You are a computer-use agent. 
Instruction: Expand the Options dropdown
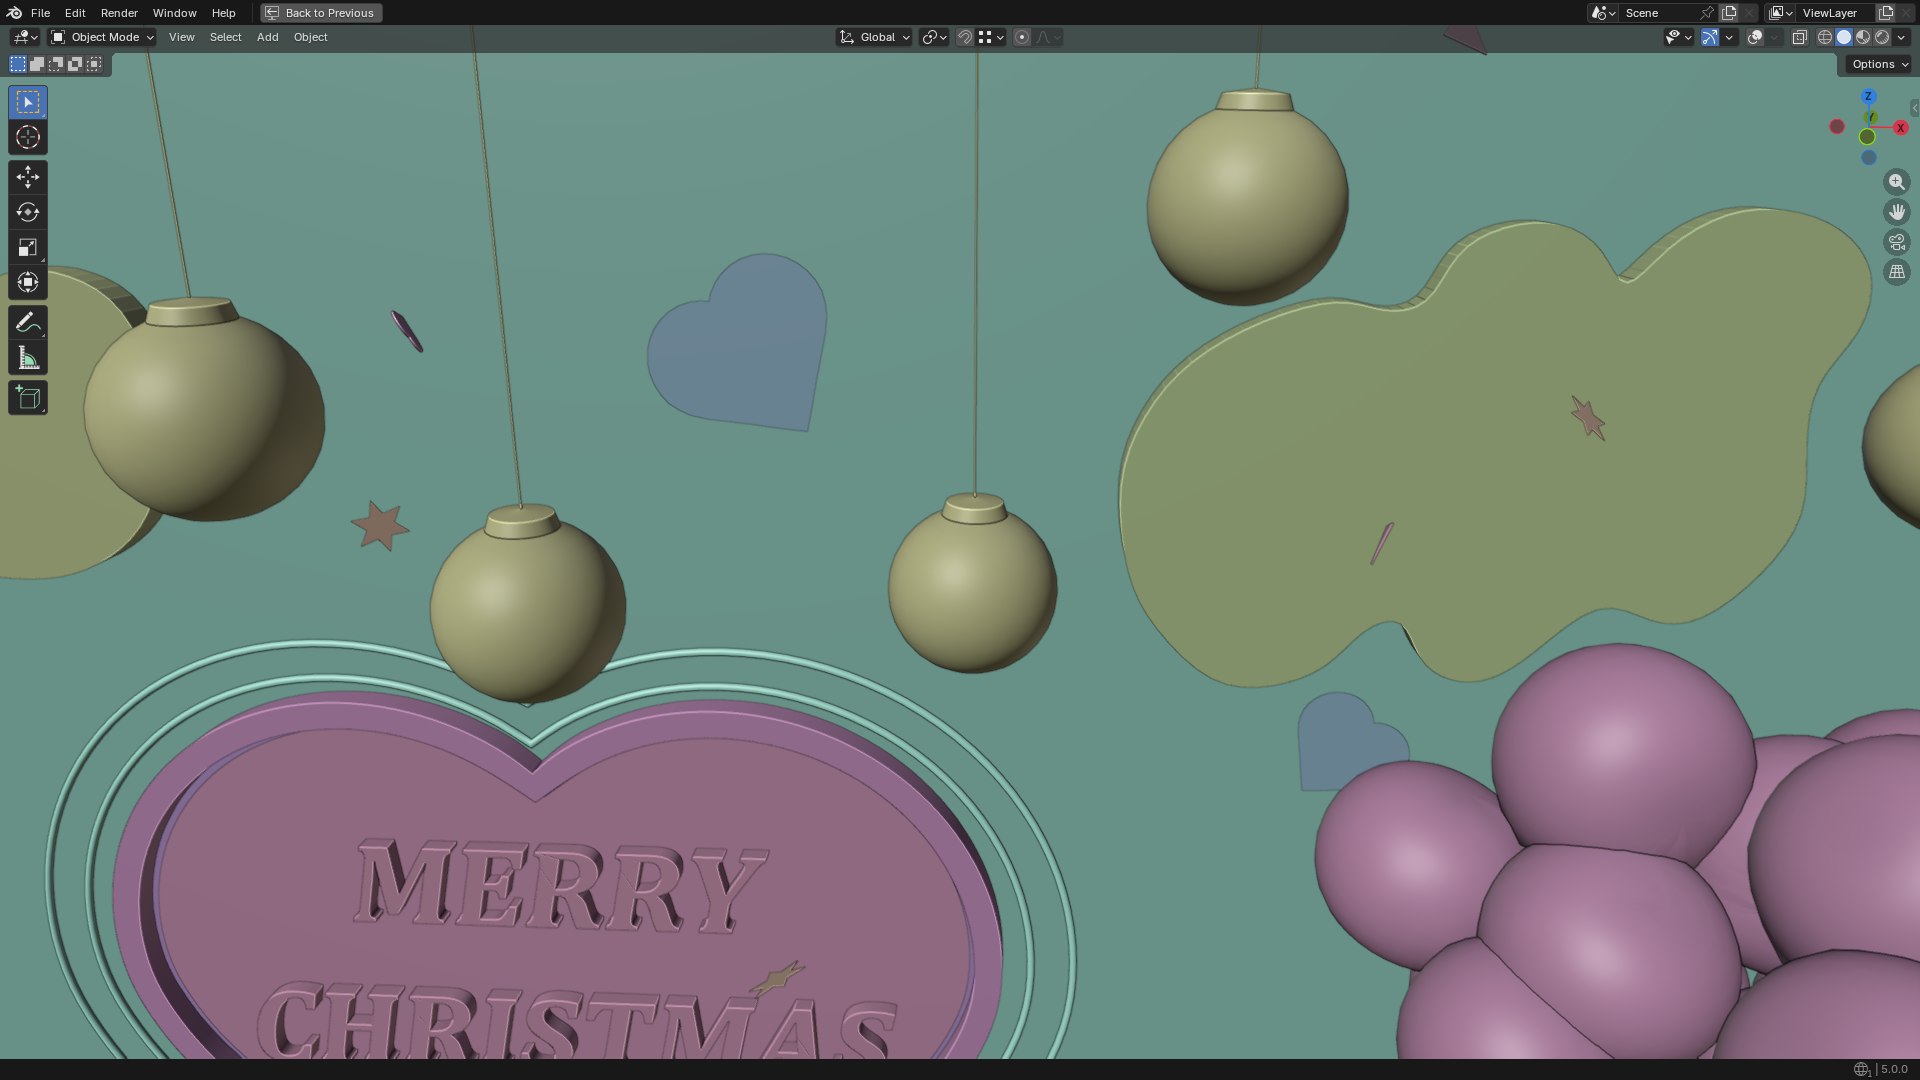(x=1880, y=64)
